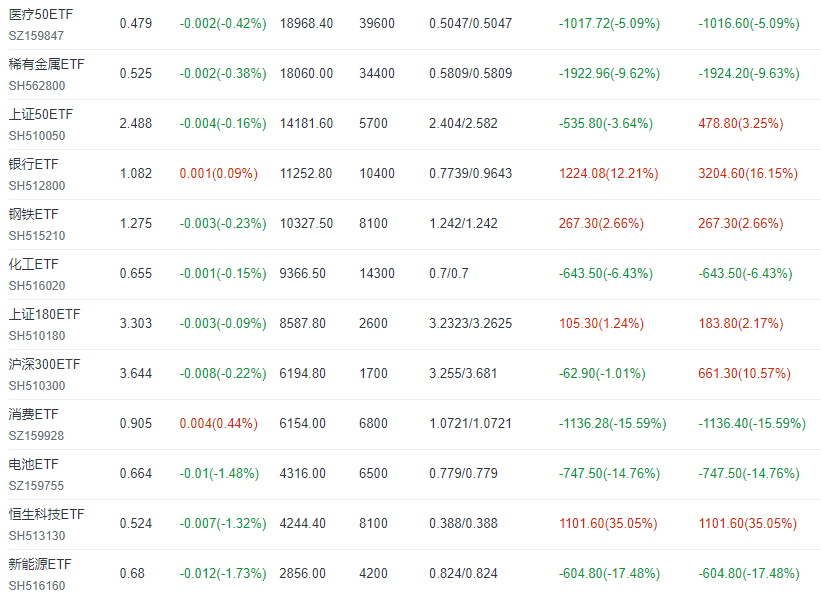Click the cost value 0.7739/0.9643
The height and width of the screenshot is (598, 821).
[470, 173]
